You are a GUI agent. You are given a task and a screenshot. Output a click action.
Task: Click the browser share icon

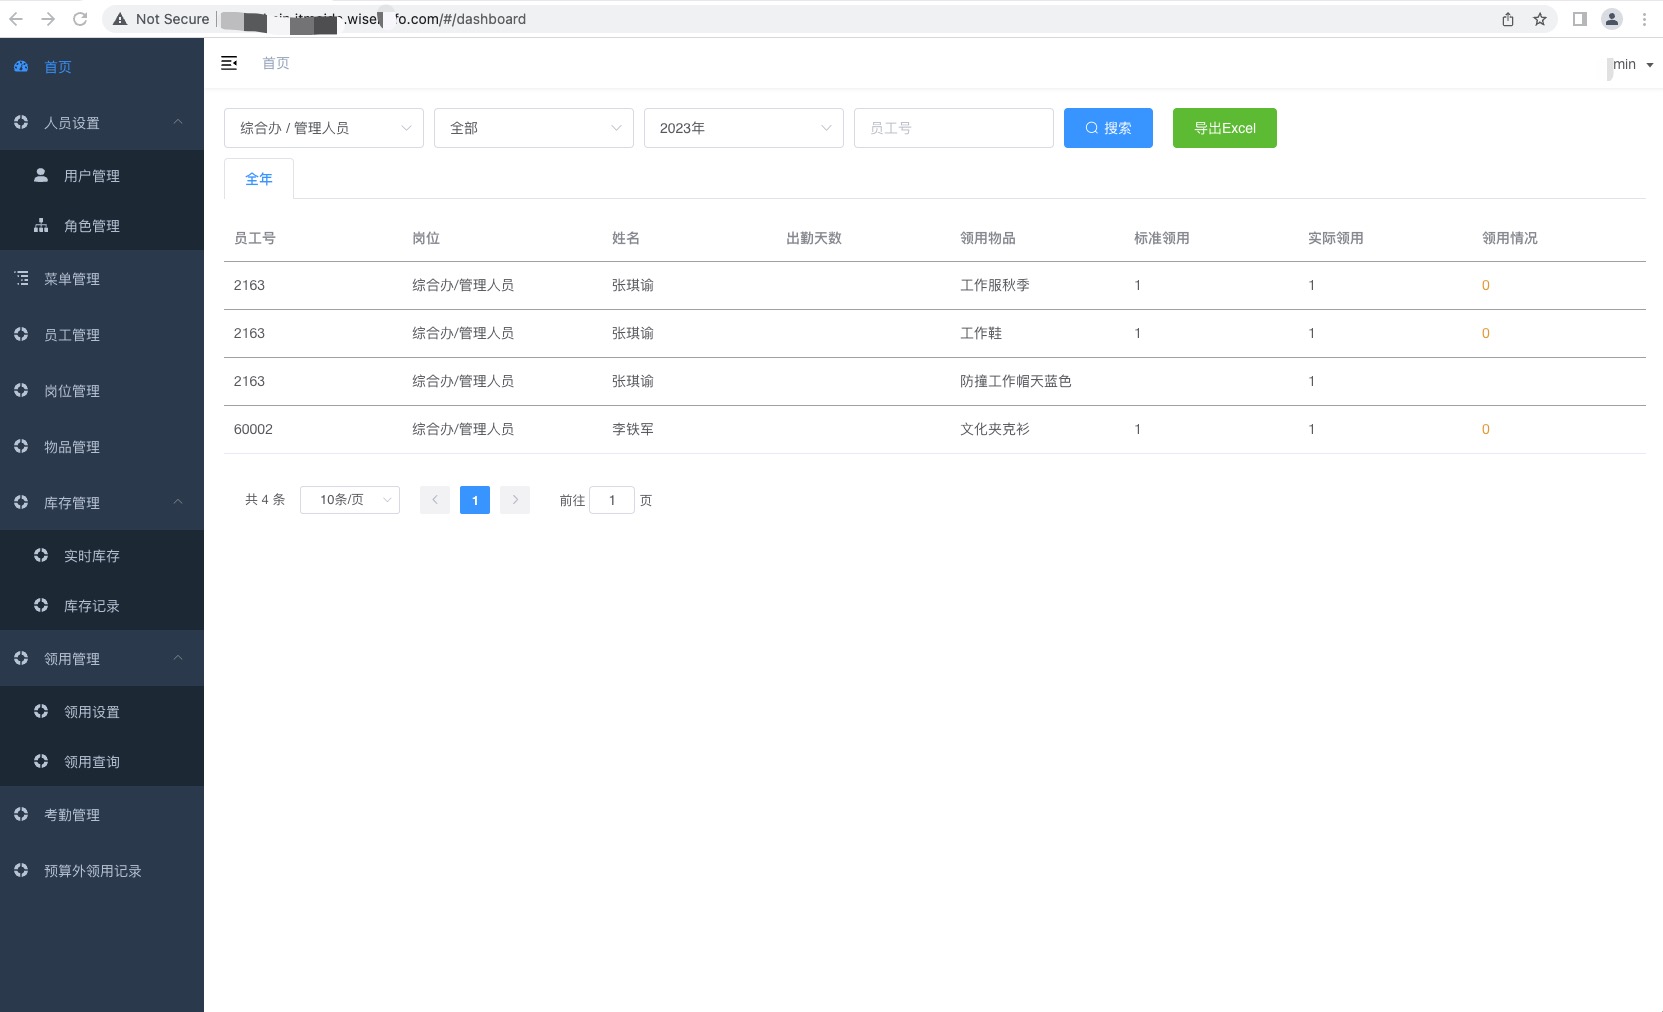coord(1508,19)
